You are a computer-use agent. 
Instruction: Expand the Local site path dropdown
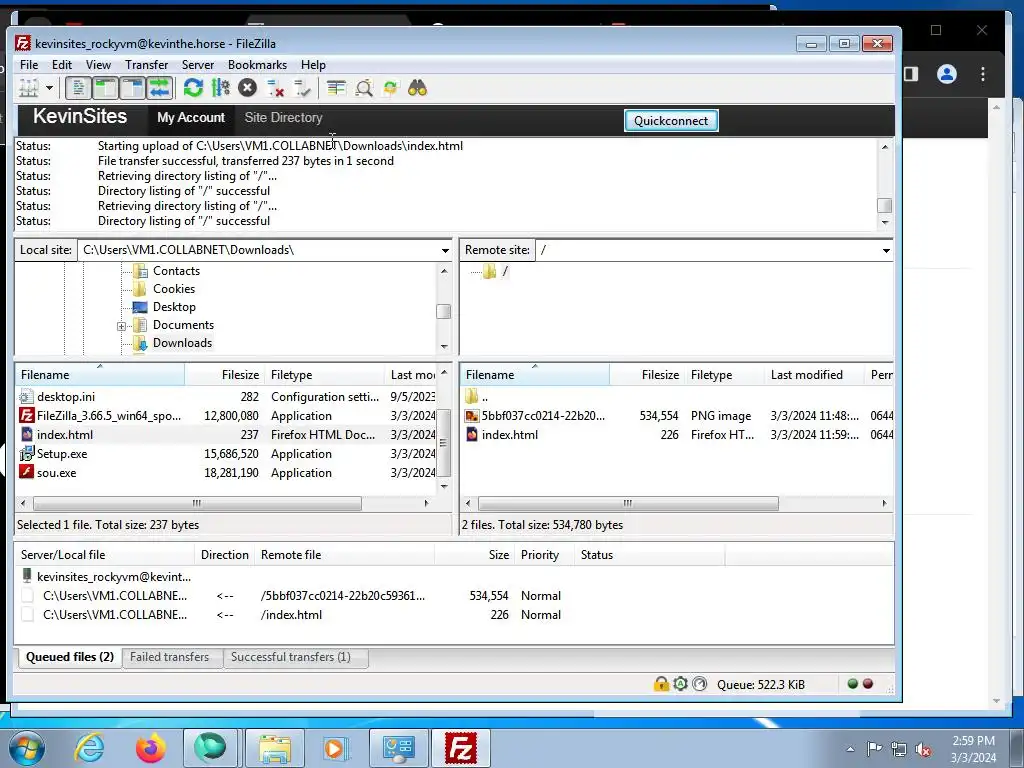pyautogui.click(x=445, y=250)
